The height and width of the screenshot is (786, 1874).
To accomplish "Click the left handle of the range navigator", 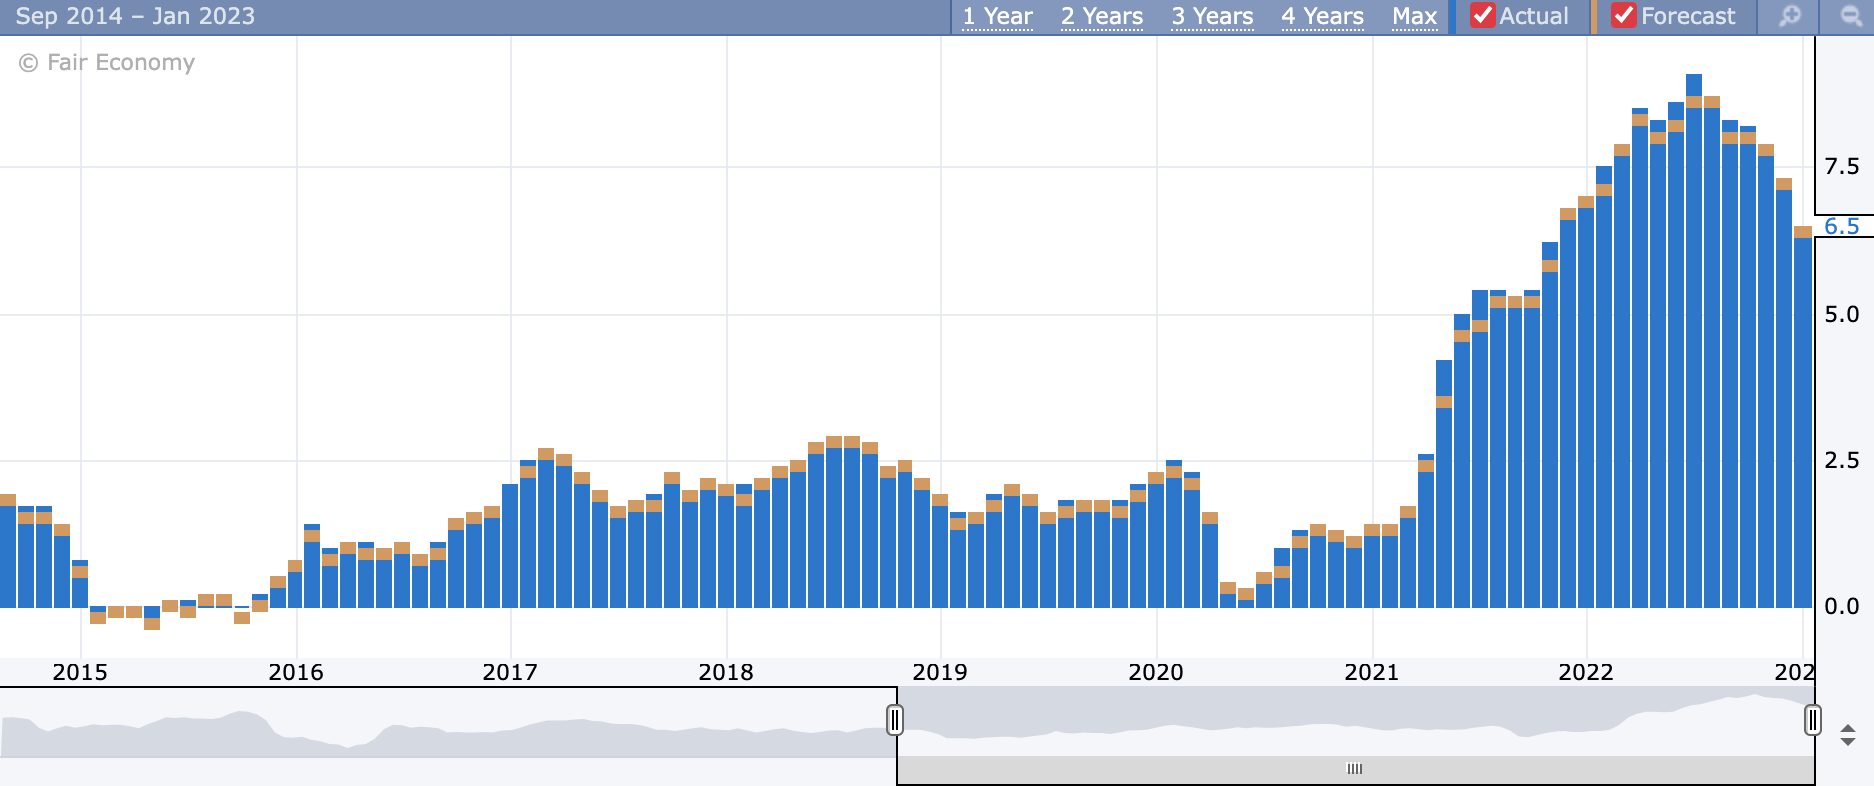I will [895, 720].
